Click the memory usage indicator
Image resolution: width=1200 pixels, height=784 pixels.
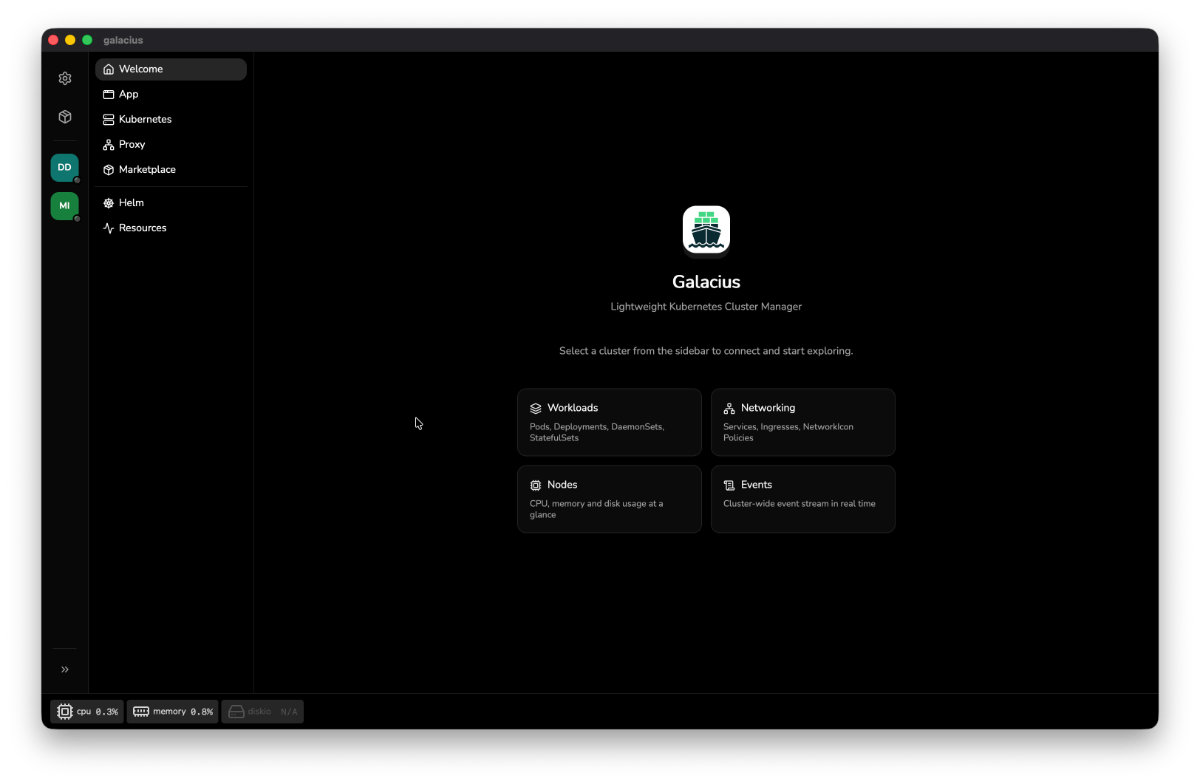[x=172, y=712]
